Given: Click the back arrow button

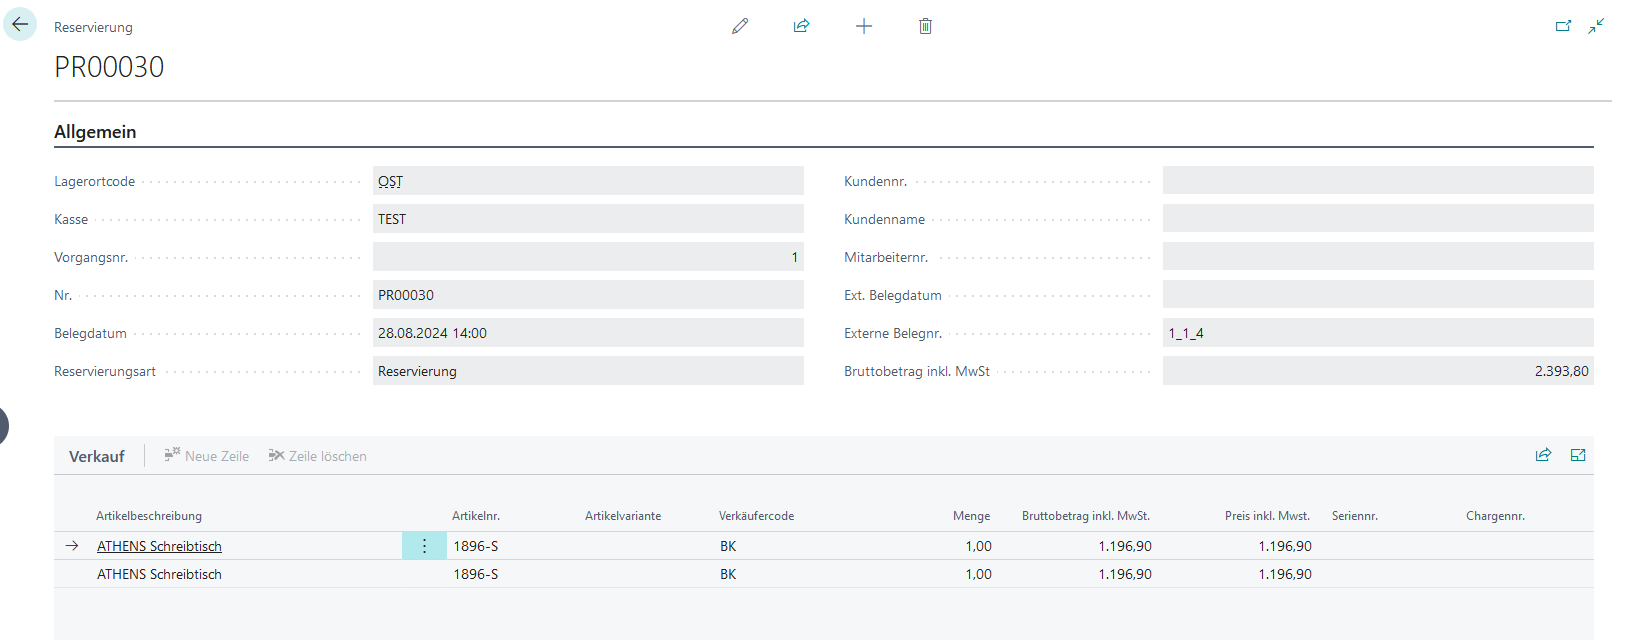Looking at the screenshot, I should (20, 25).
